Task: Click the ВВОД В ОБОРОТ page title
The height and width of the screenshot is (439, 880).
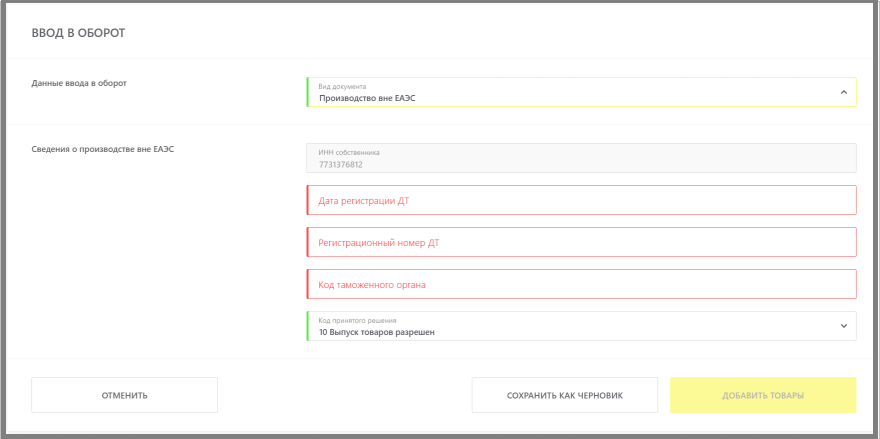Action: coord(79,34)
